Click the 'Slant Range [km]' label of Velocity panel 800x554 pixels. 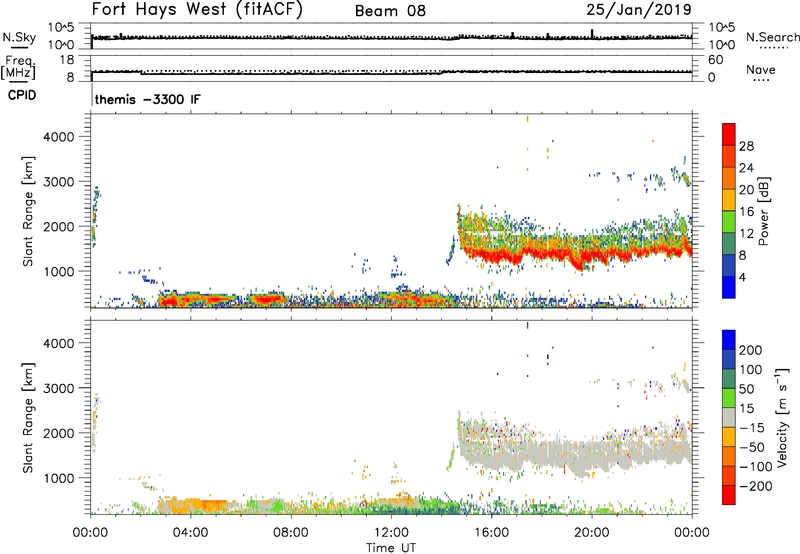28,418
